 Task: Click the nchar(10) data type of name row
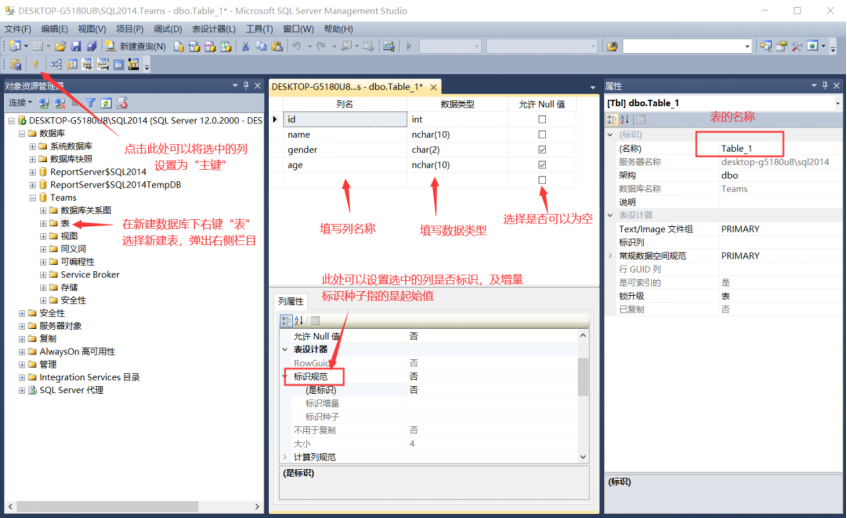[431, 134]
